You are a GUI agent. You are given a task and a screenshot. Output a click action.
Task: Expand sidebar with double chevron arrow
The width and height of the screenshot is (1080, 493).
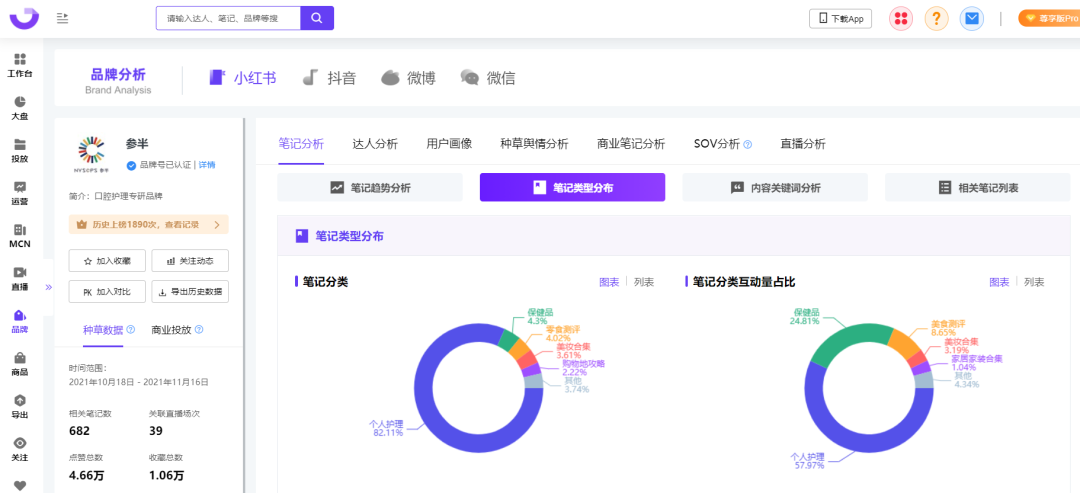point(48,287)
